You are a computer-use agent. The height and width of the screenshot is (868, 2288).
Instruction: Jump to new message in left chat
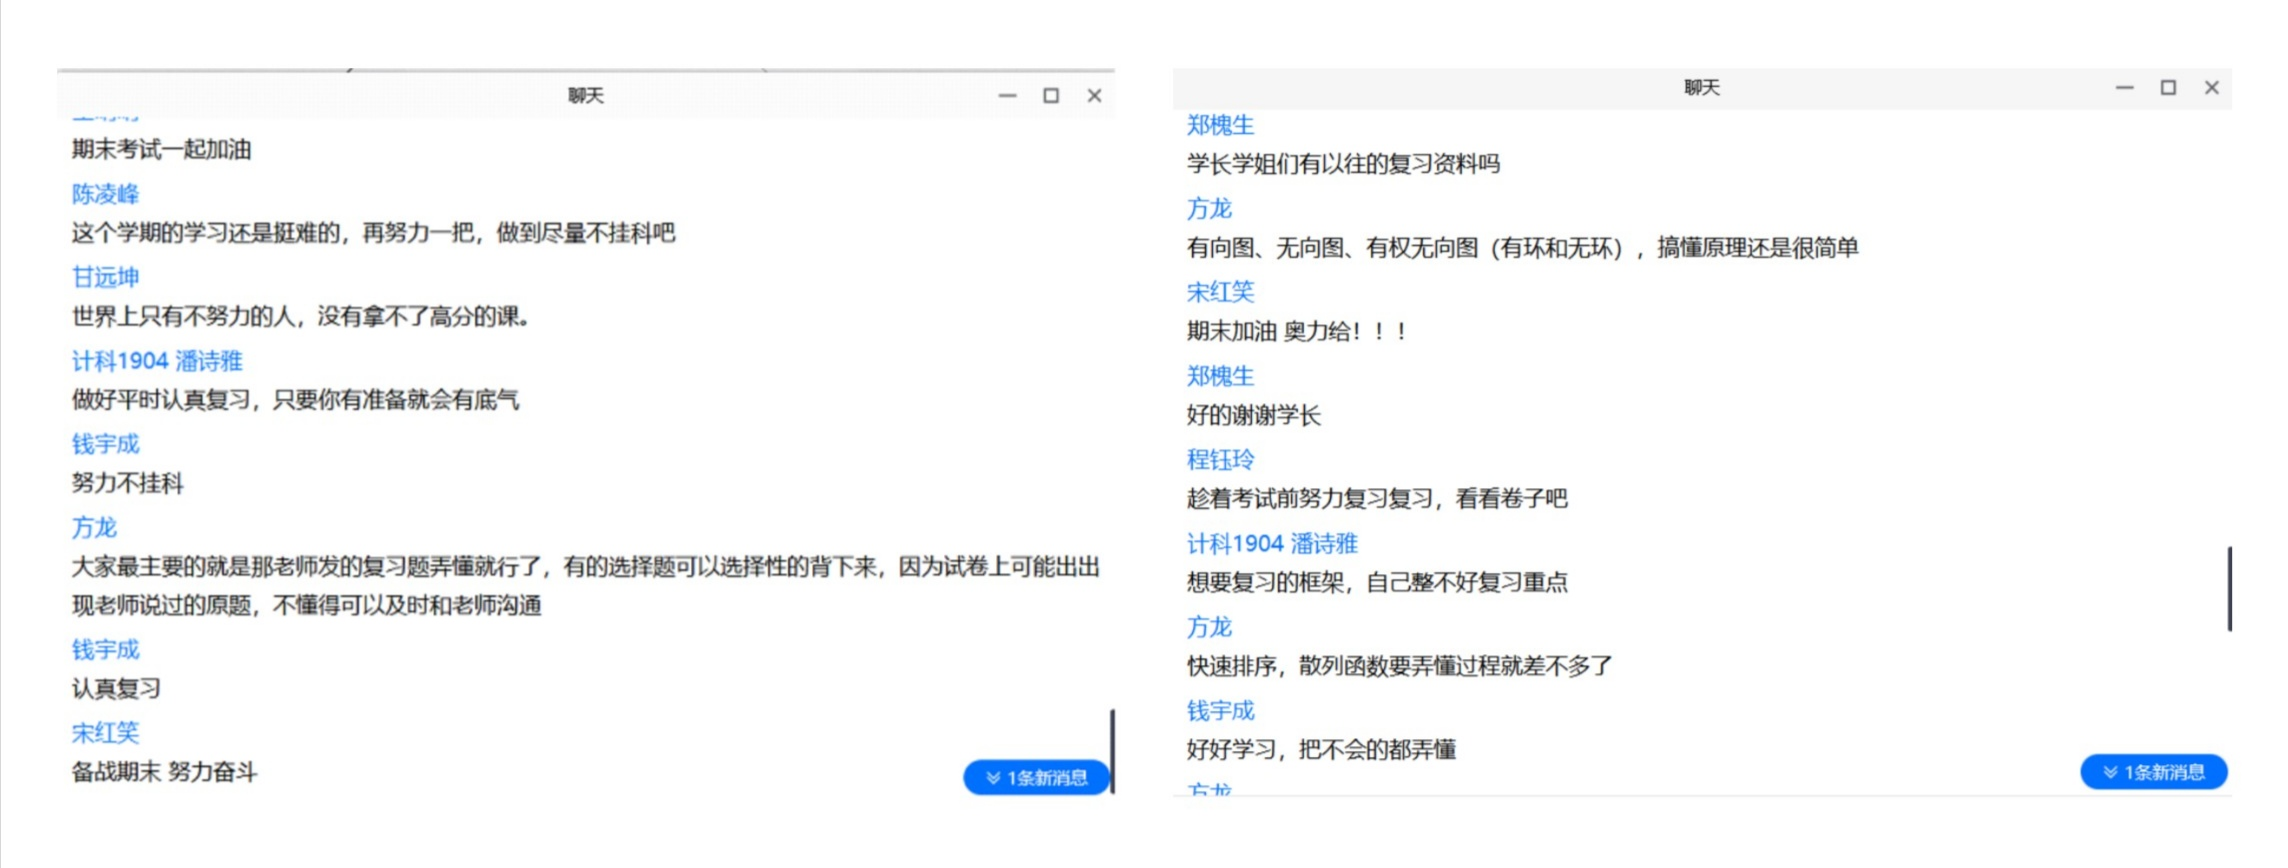coord(1036,778)
